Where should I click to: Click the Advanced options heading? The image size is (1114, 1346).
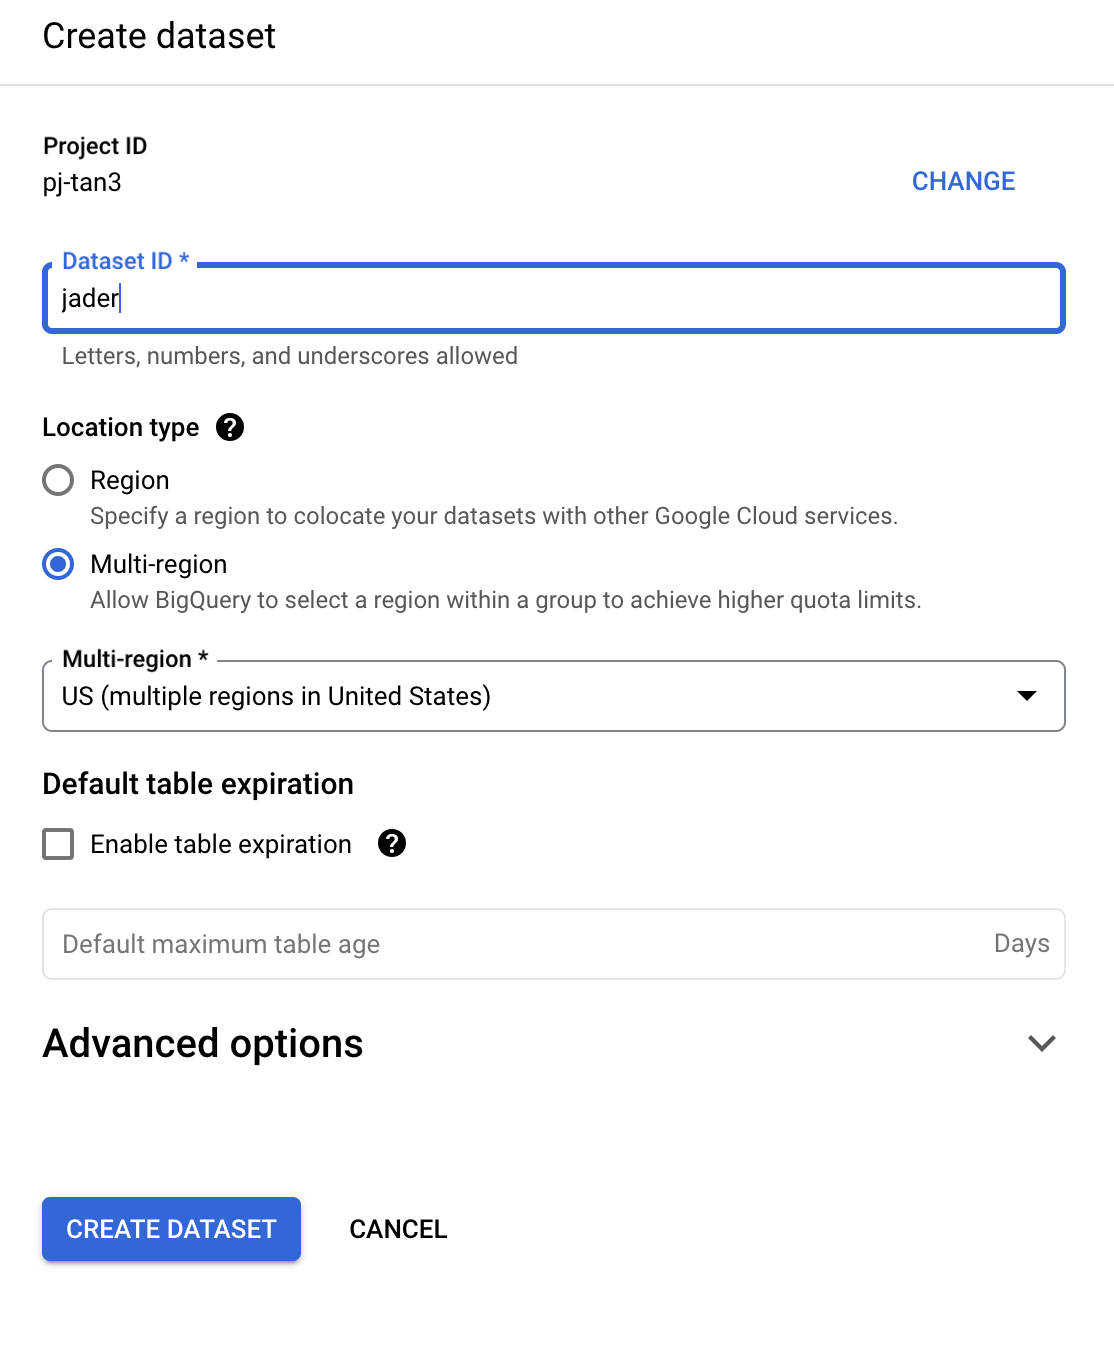[203, 1043]
